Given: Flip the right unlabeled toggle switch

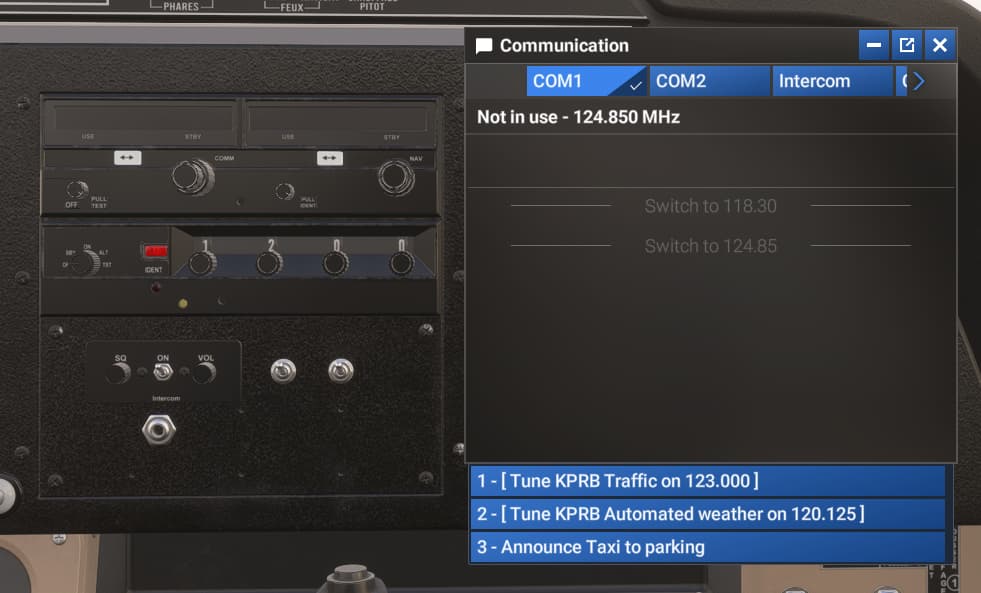Looking at the screenshot, I should (x=341, y=371).
